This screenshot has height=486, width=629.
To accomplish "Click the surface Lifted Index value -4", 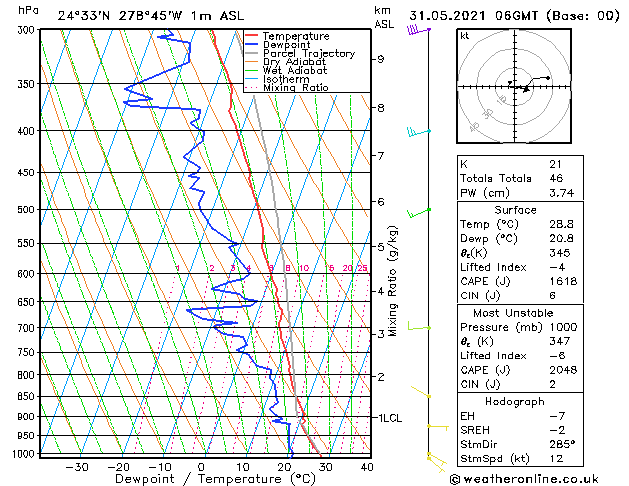I will (x=557, y=267).
